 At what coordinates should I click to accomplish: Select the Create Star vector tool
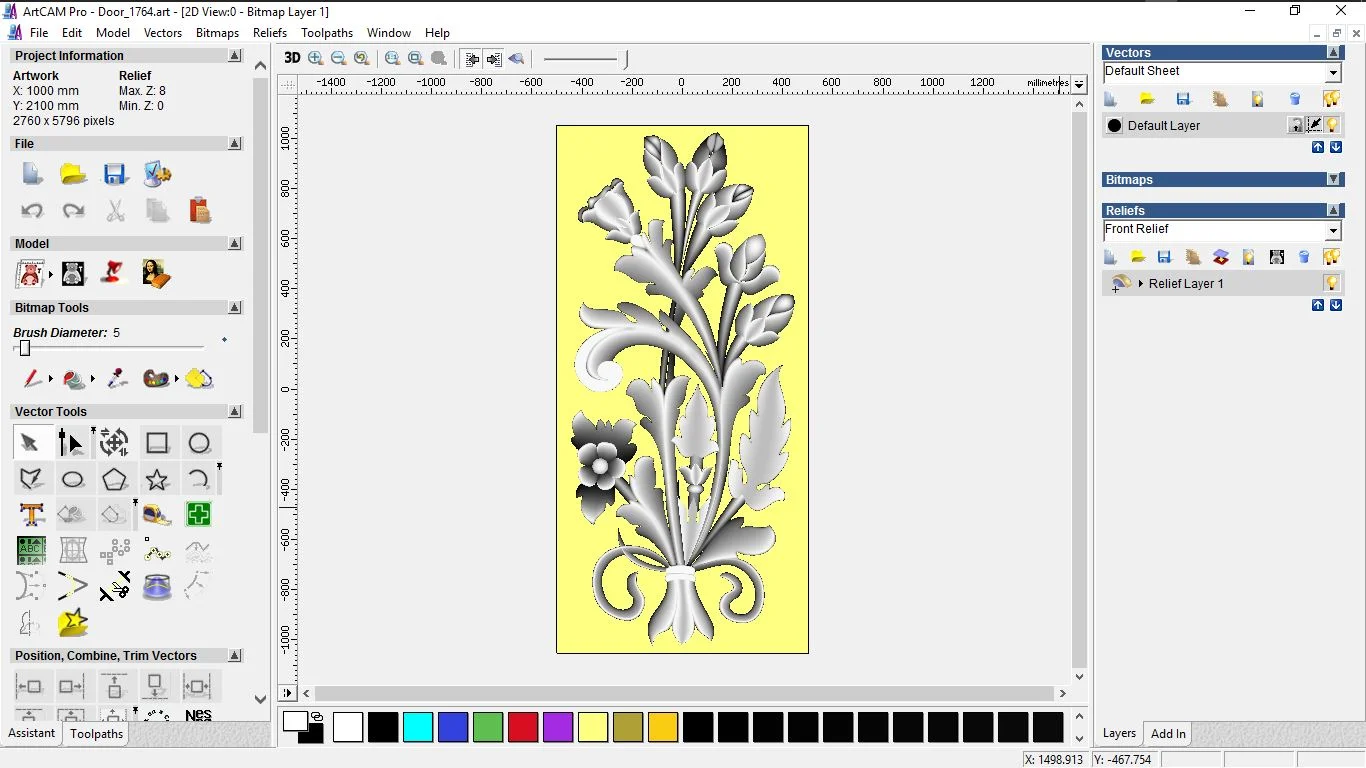tap(157, 480)
